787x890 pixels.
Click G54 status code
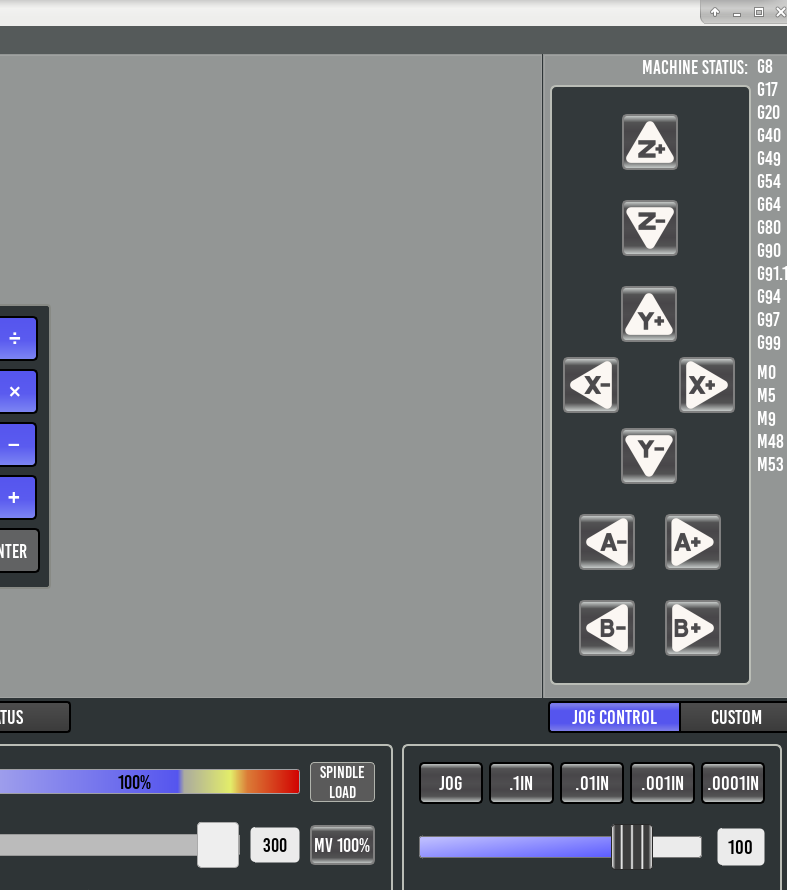pos(769,182)
